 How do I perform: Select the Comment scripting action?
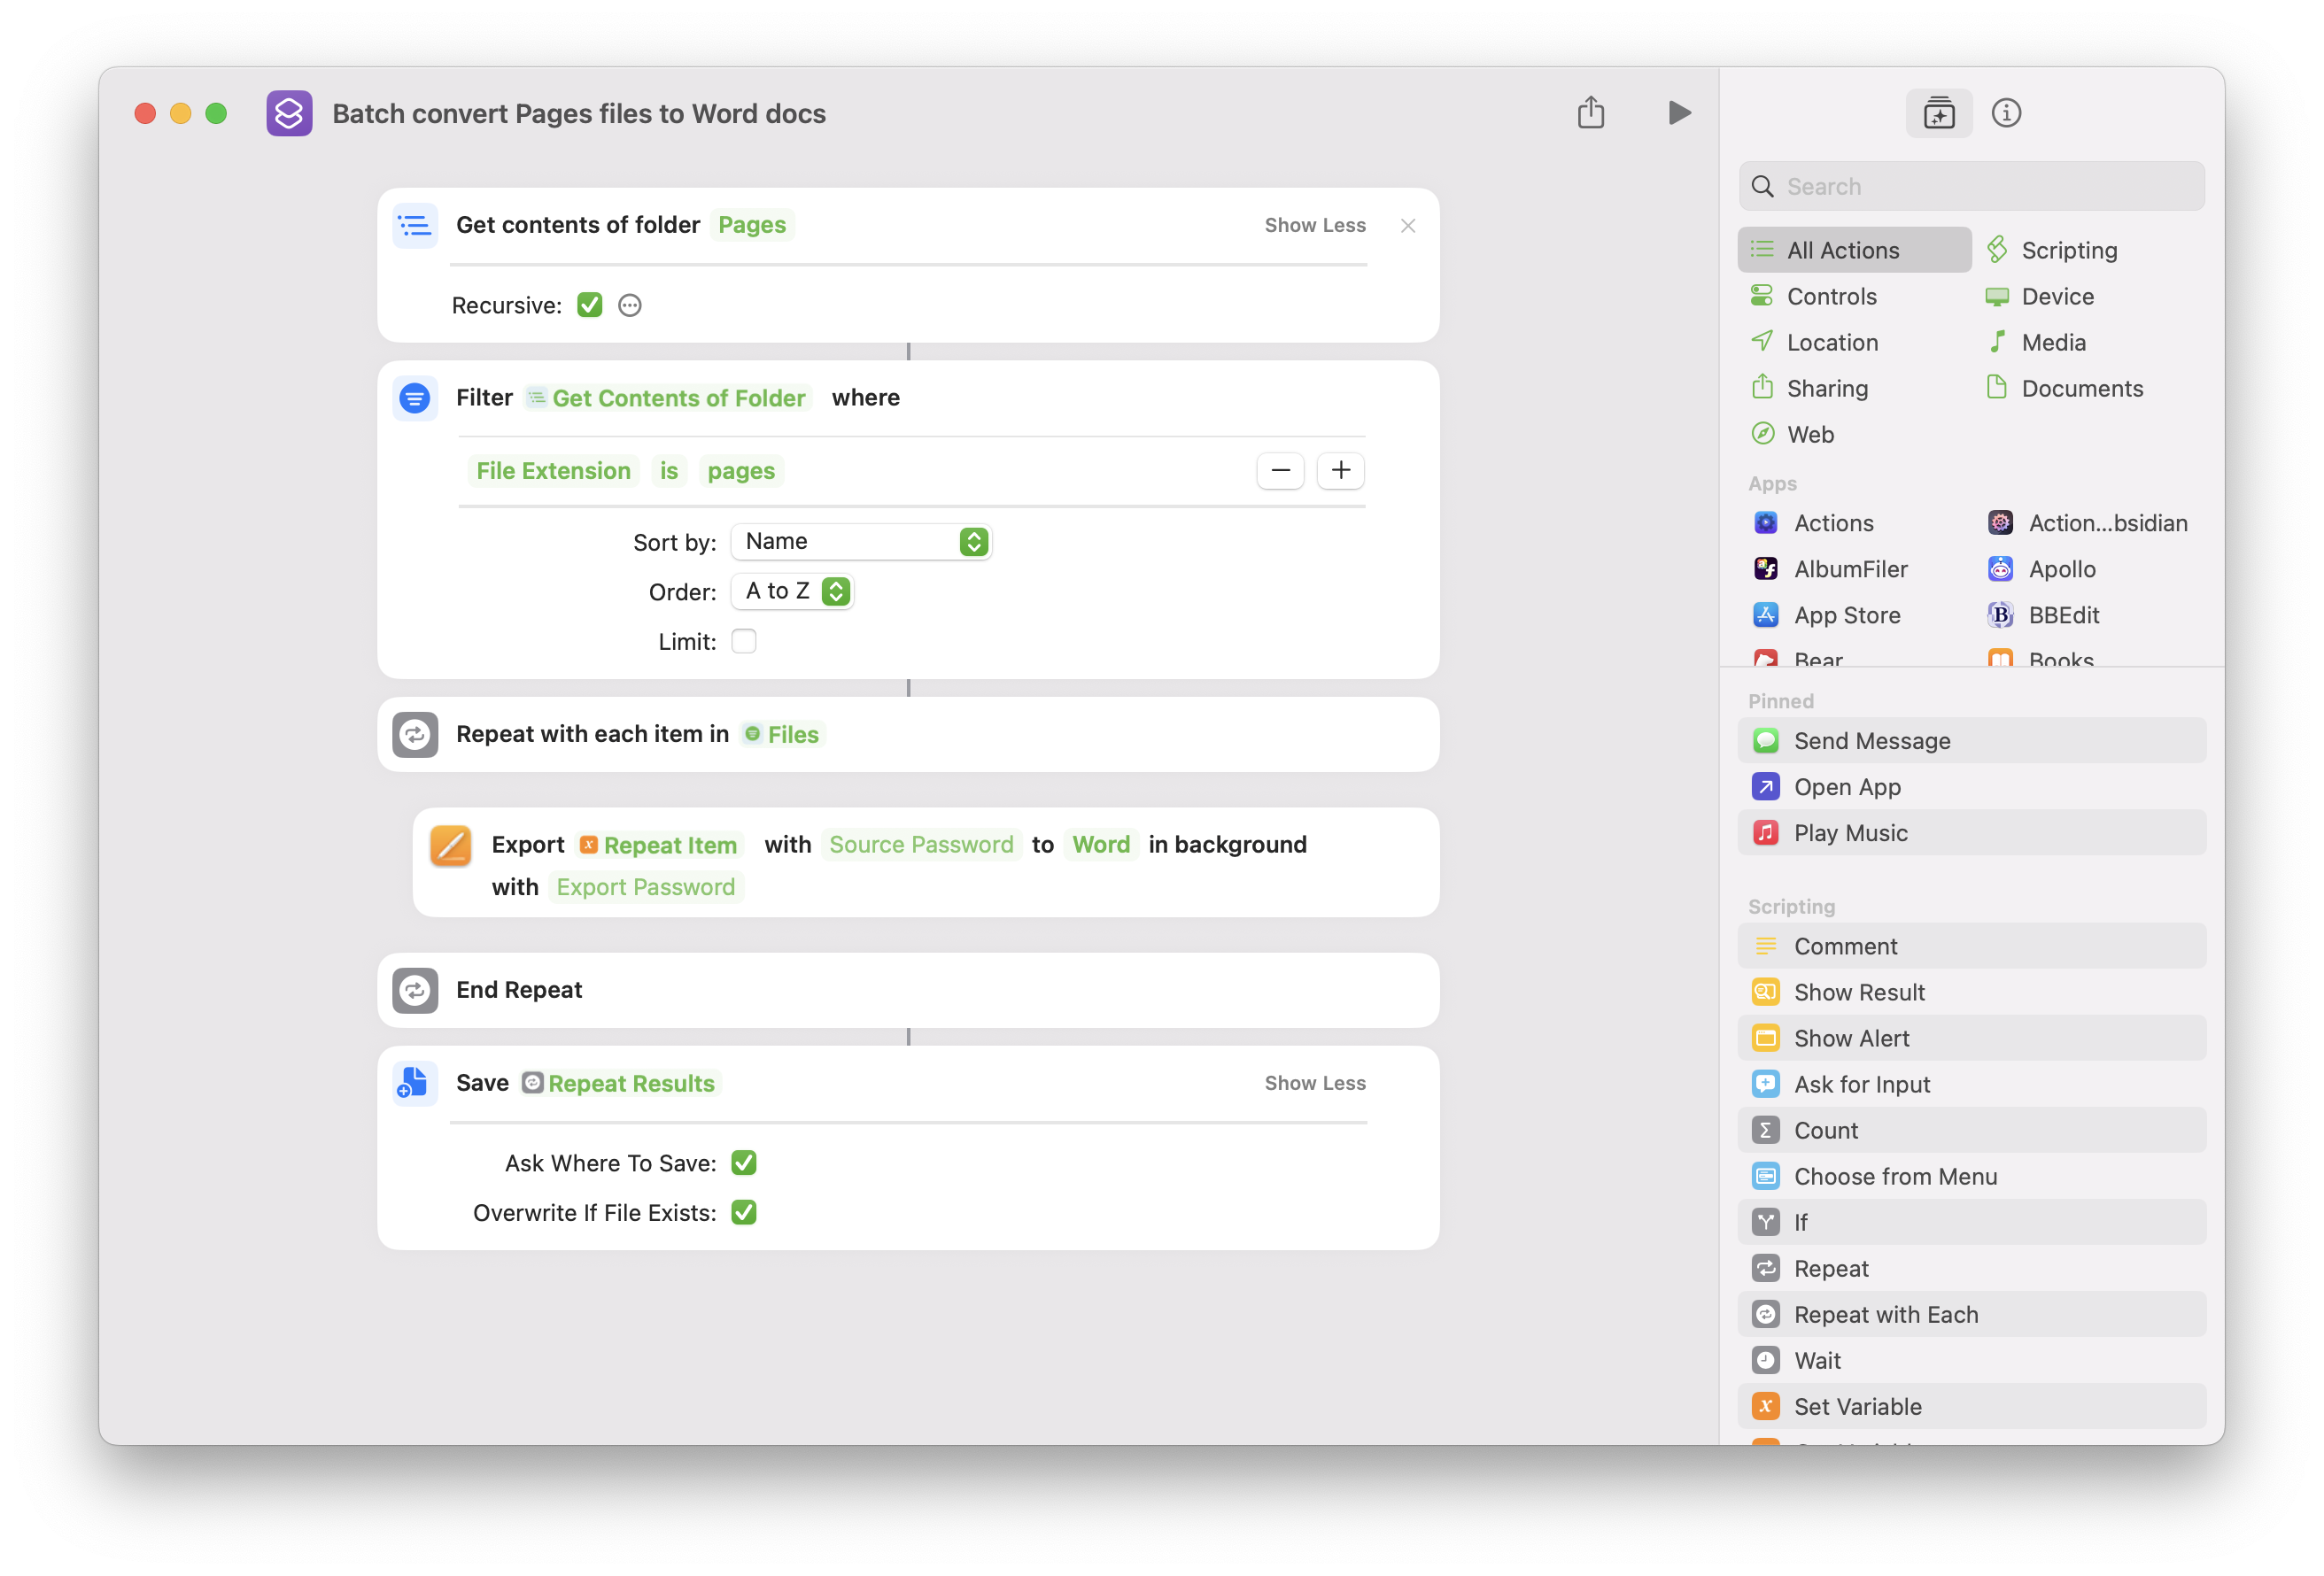[x=1971, y=946]
